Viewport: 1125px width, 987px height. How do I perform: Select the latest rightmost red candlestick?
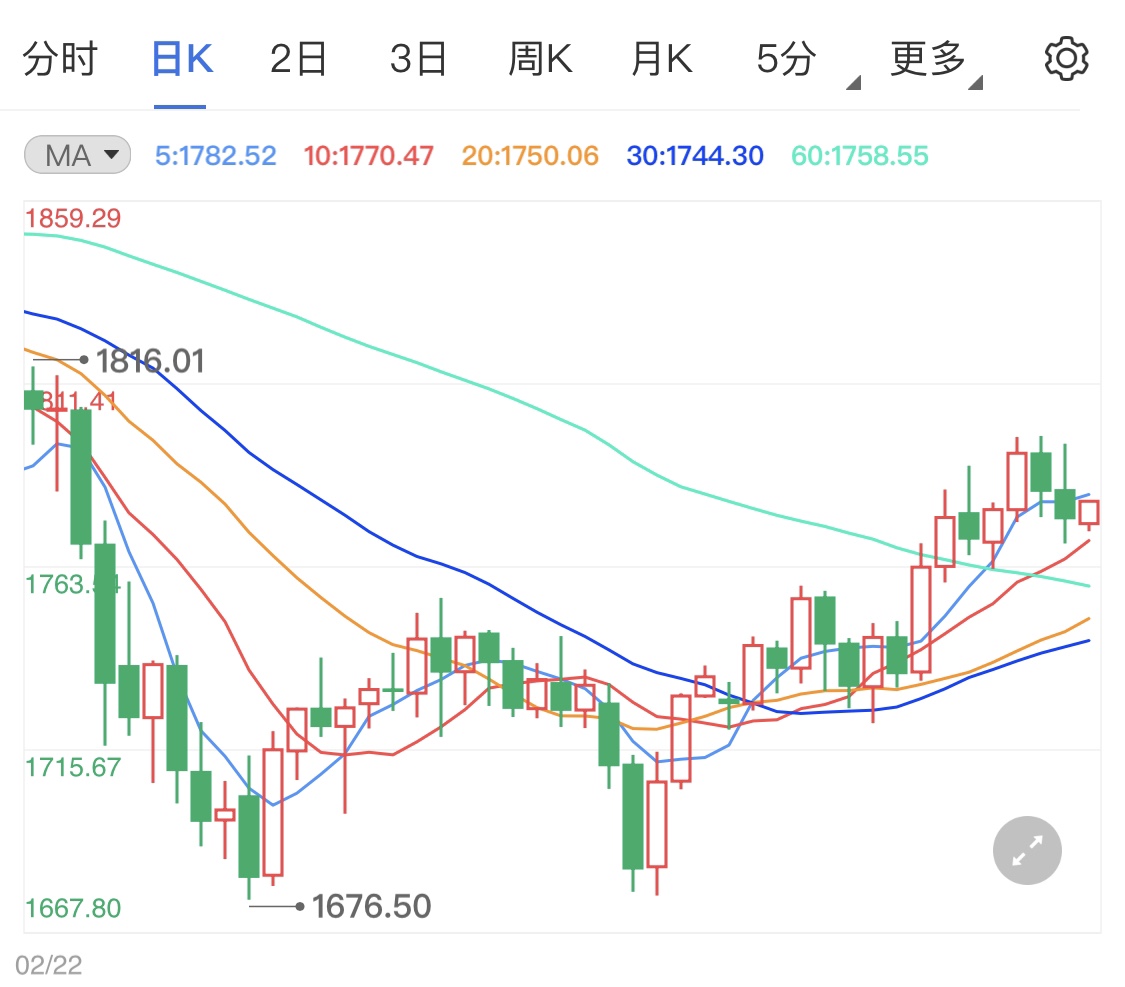[x=1088, y=512]
